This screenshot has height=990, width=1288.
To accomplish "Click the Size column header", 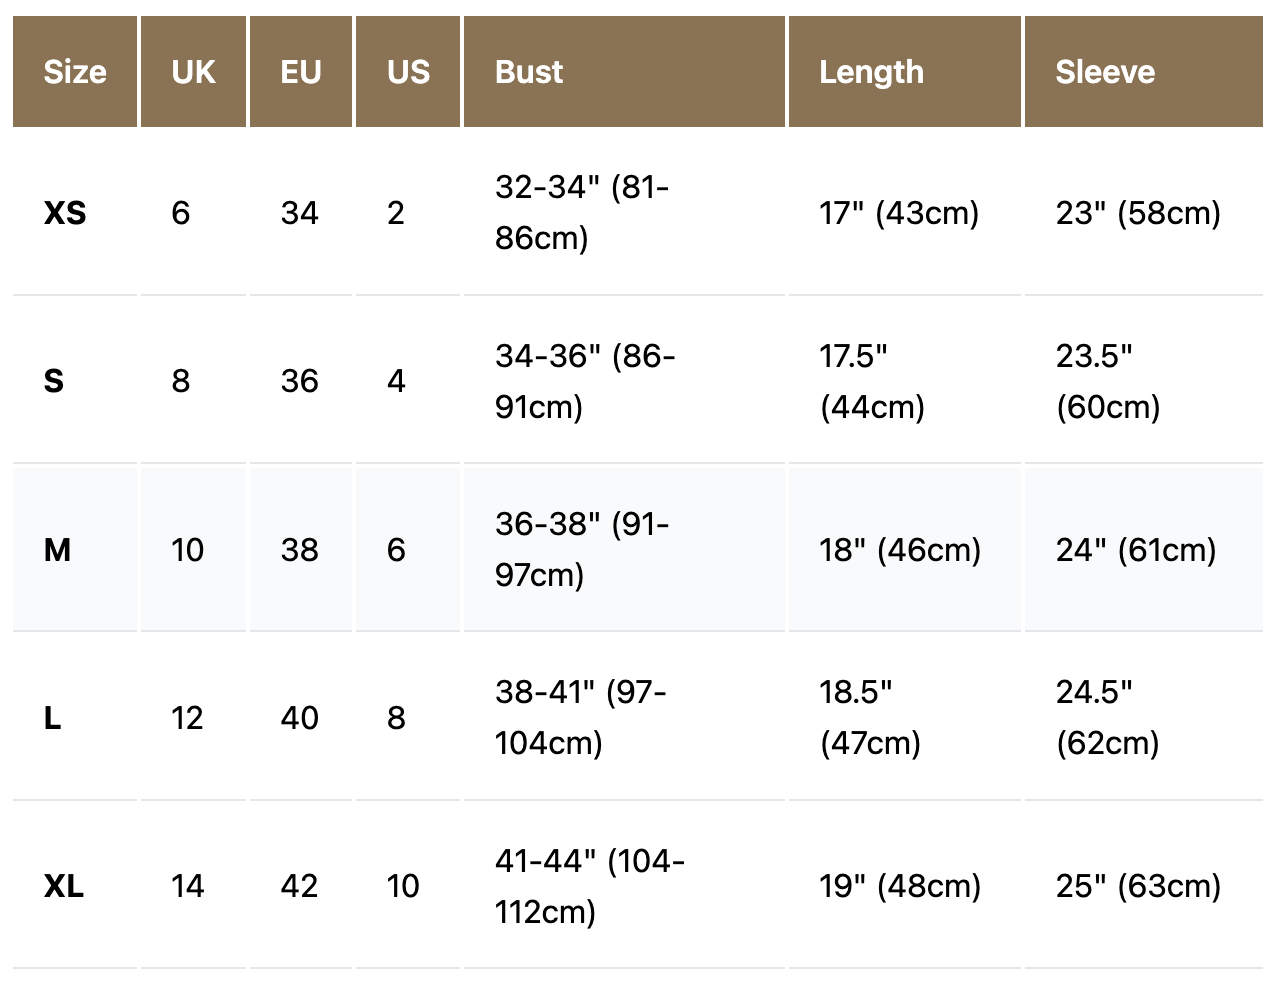I will [x=75, y=72].
